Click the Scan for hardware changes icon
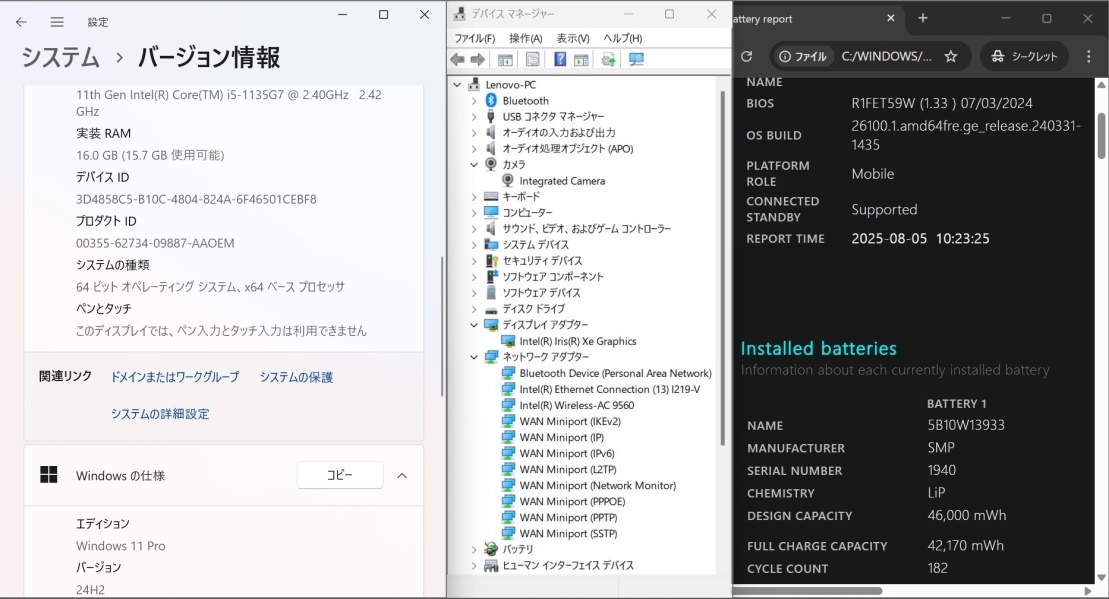Image resolution: width=1109 pixels, height=599 pixels. 637,59
